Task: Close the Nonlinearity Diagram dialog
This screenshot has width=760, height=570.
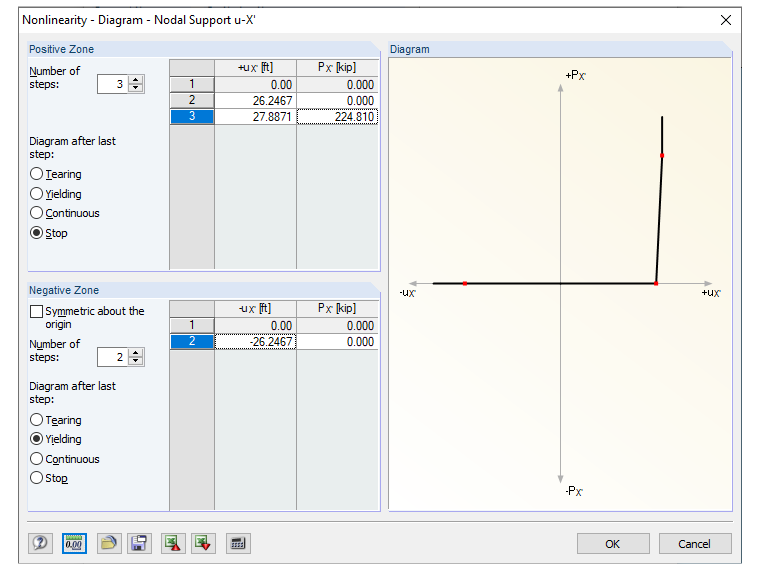Action: [726, 20]
